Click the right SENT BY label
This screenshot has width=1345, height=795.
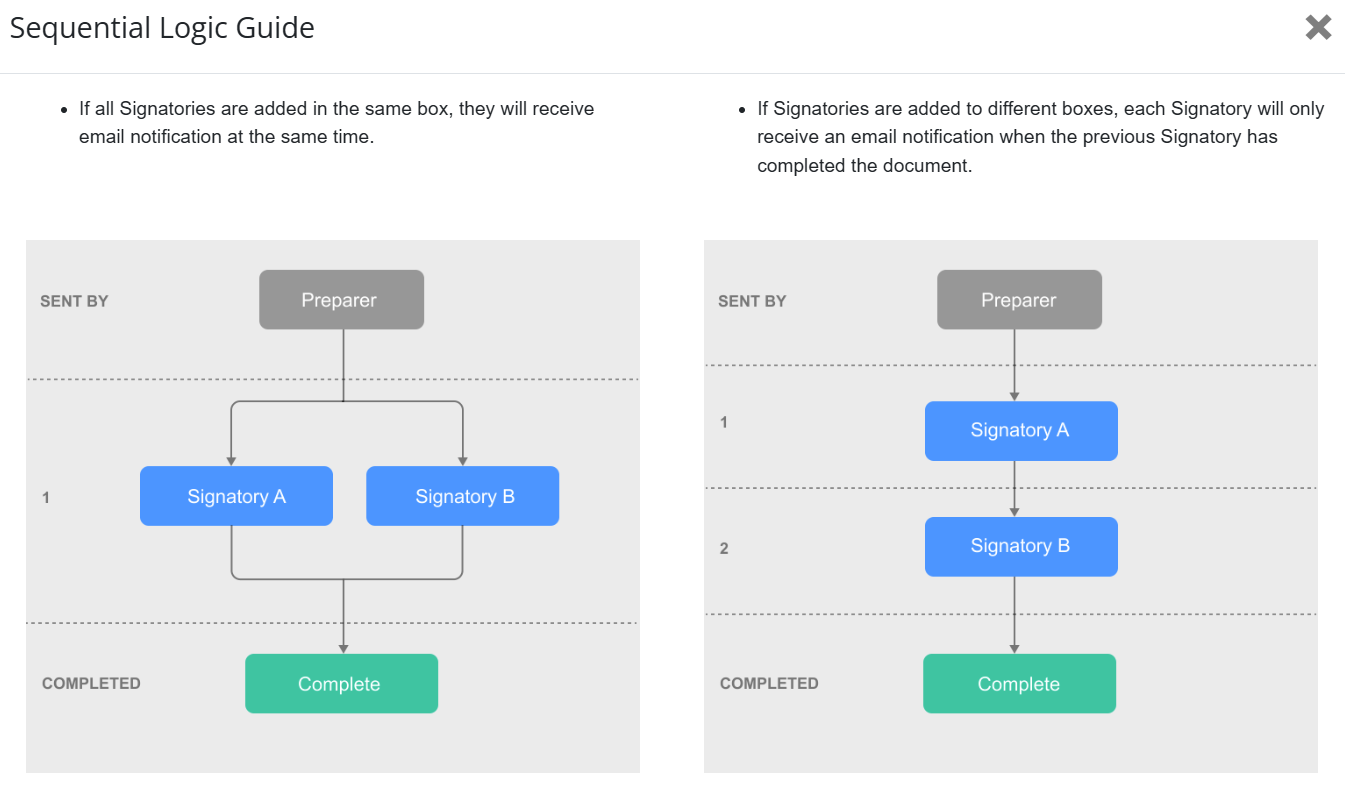(752, 301)
